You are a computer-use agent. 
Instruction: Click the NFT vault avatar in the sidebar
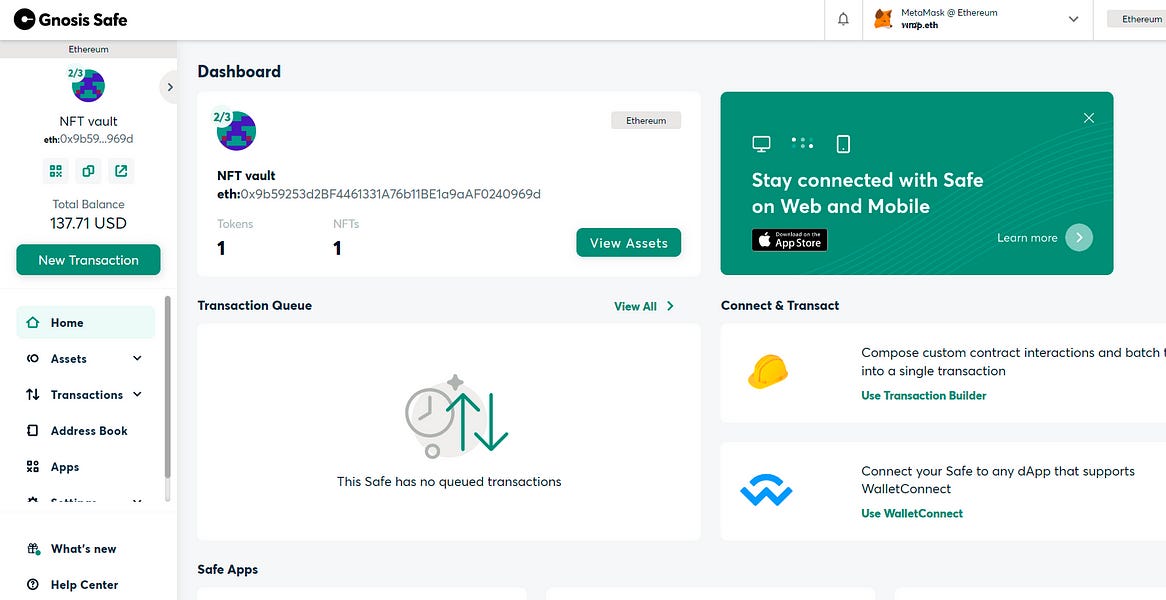[88, 86]
